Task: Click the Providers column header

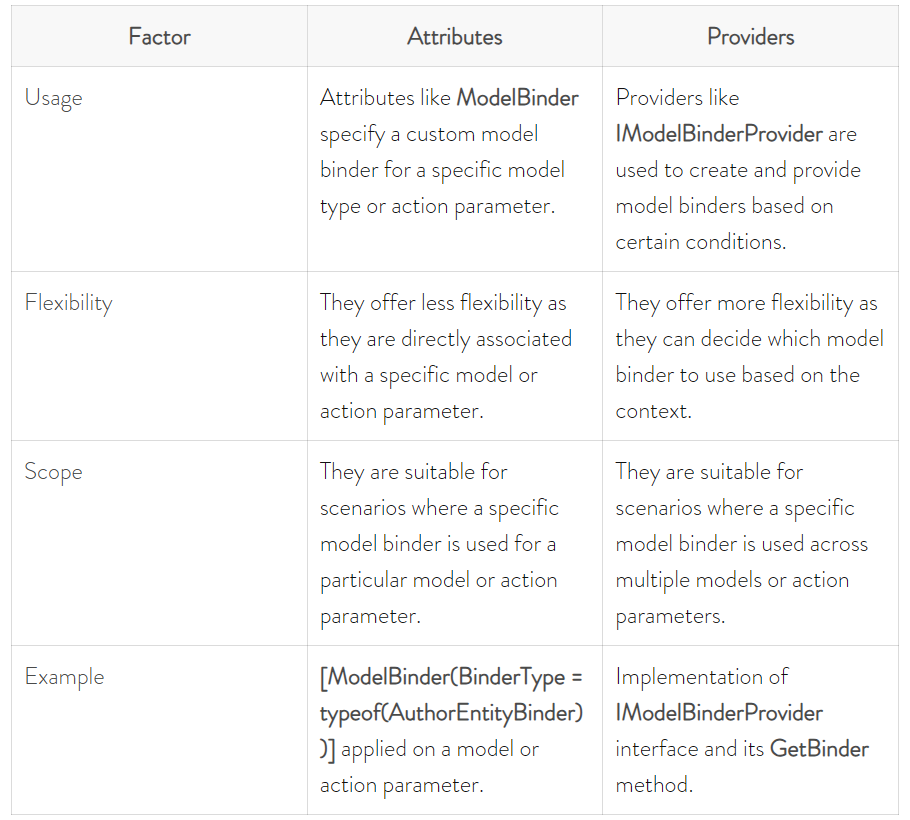Action: point(750,37)
